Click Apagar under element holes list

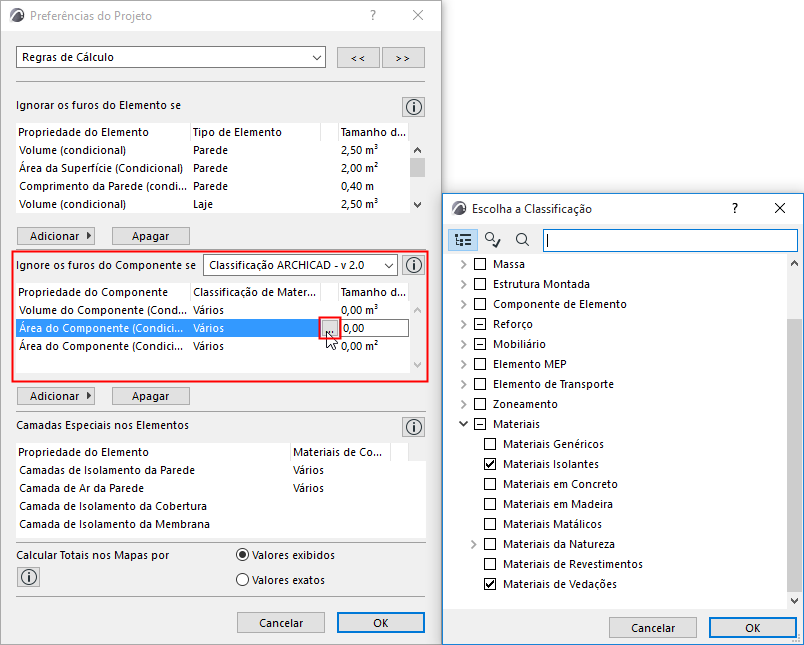point(151,236)
